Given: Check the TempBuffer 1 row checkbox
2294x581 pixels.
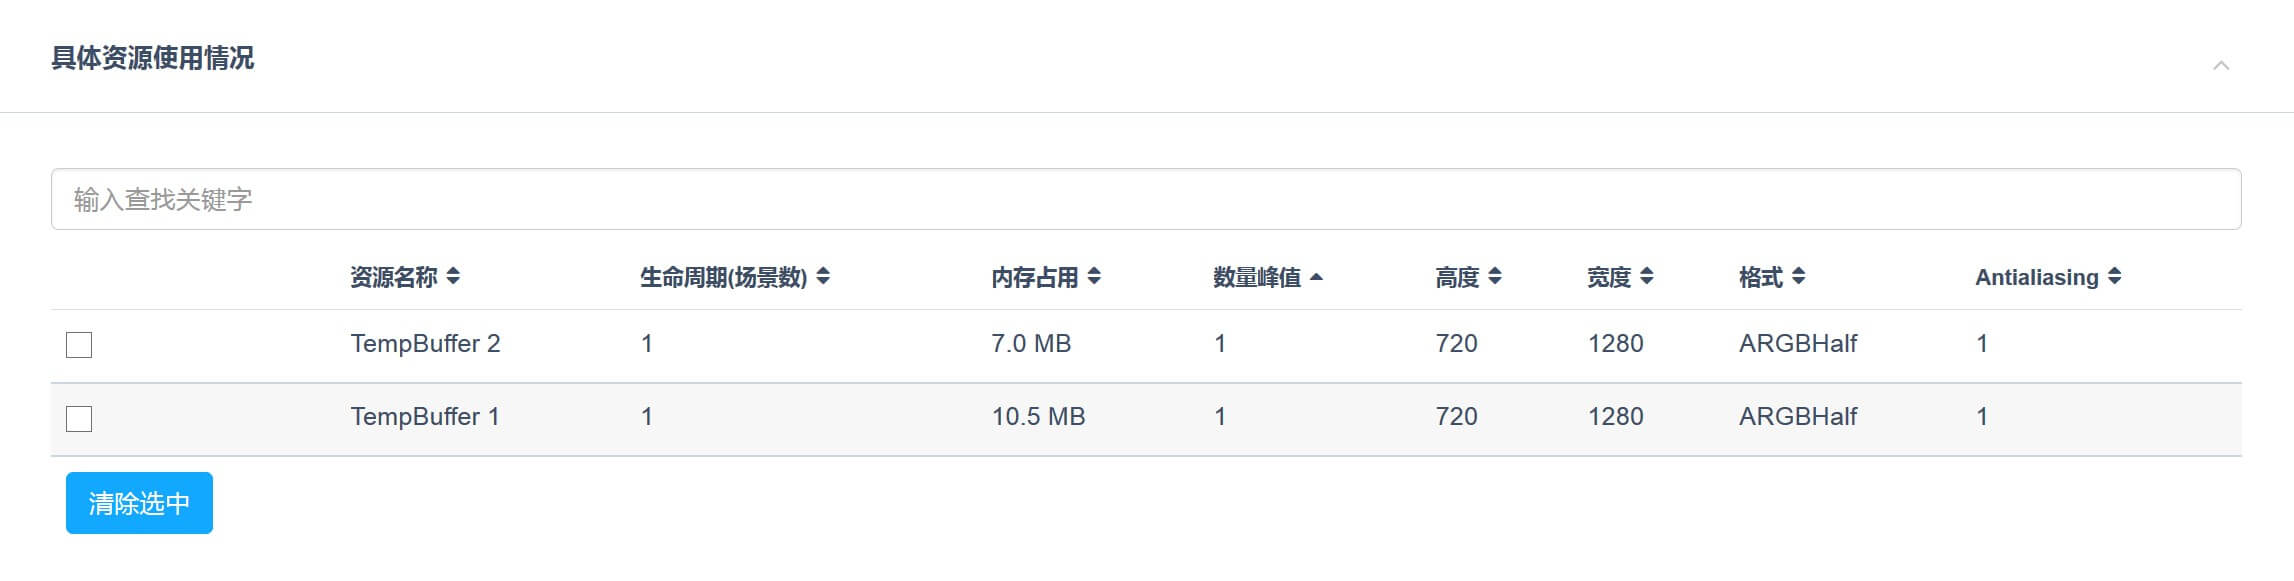Looking at the screenshot, I should click(81, 417).
